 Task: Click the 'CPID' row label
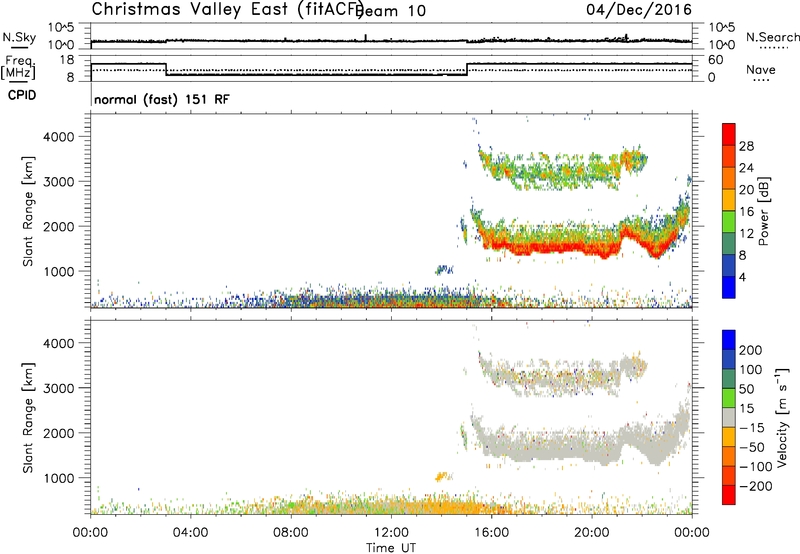tap(22, 95)
